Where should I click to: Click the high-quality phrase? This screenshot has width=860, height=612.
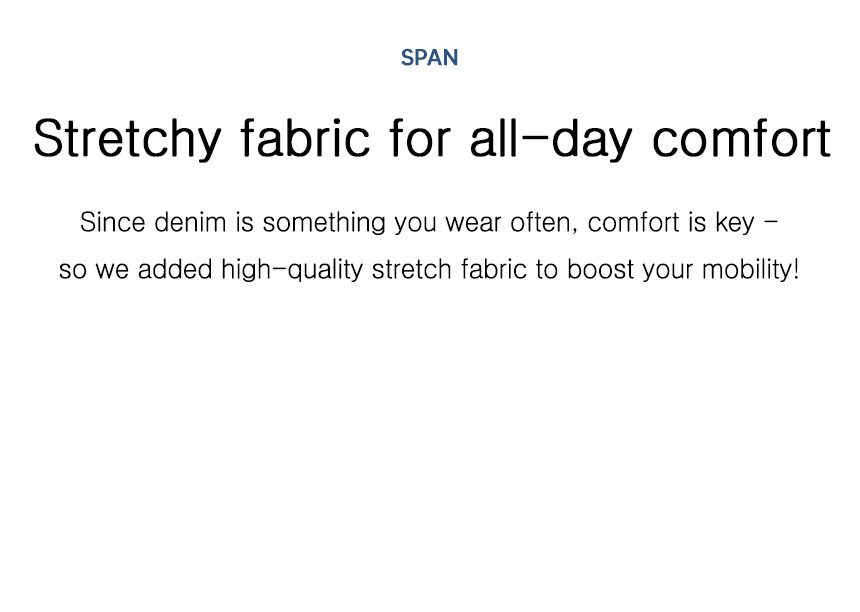pos(292,271)
